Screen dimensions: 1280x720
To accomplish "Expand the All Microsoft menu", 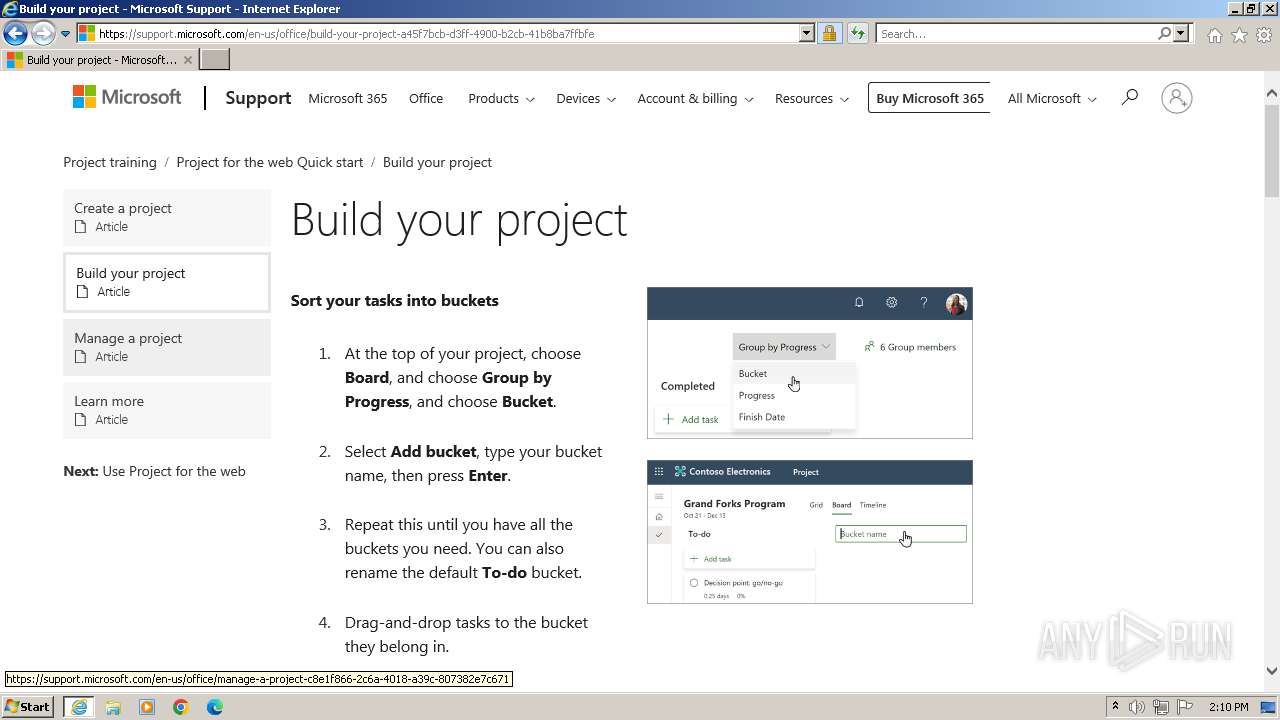I will pos(1052,98).
